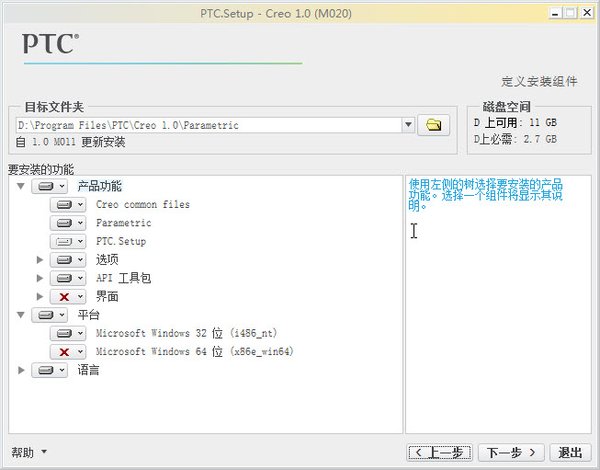
Task: Open install options arrow for Windows 32 位
Action: click(80, 333)
